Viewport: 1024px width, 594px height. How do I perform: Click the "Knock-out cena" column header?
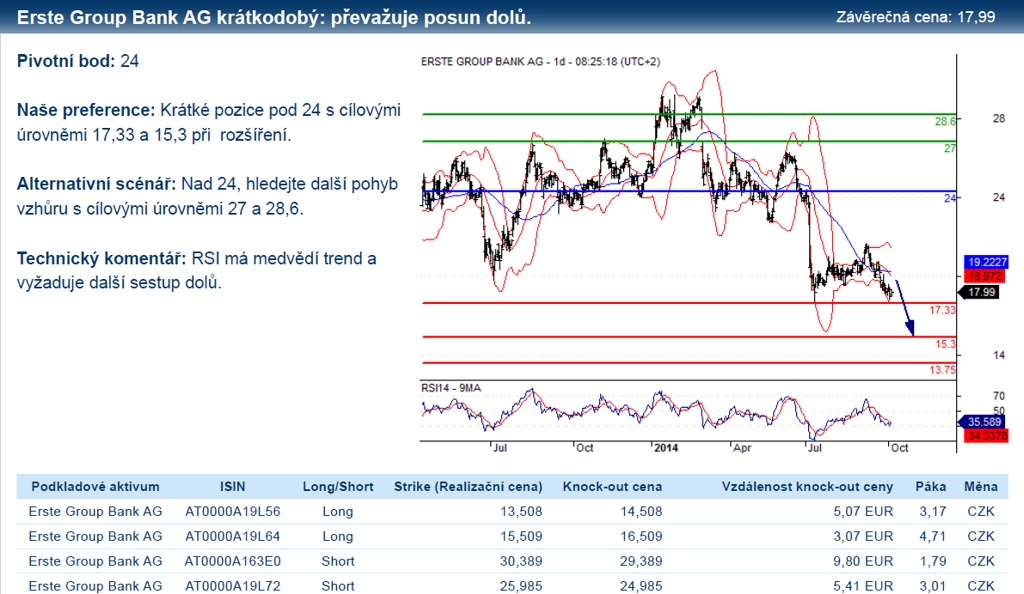(x=613, y=487)
